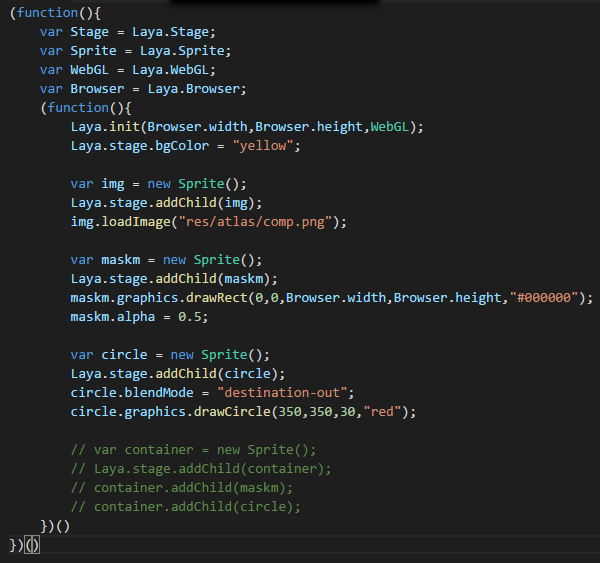Click the Laya.init(Browser.width,...) line

(x=247, y=127)
